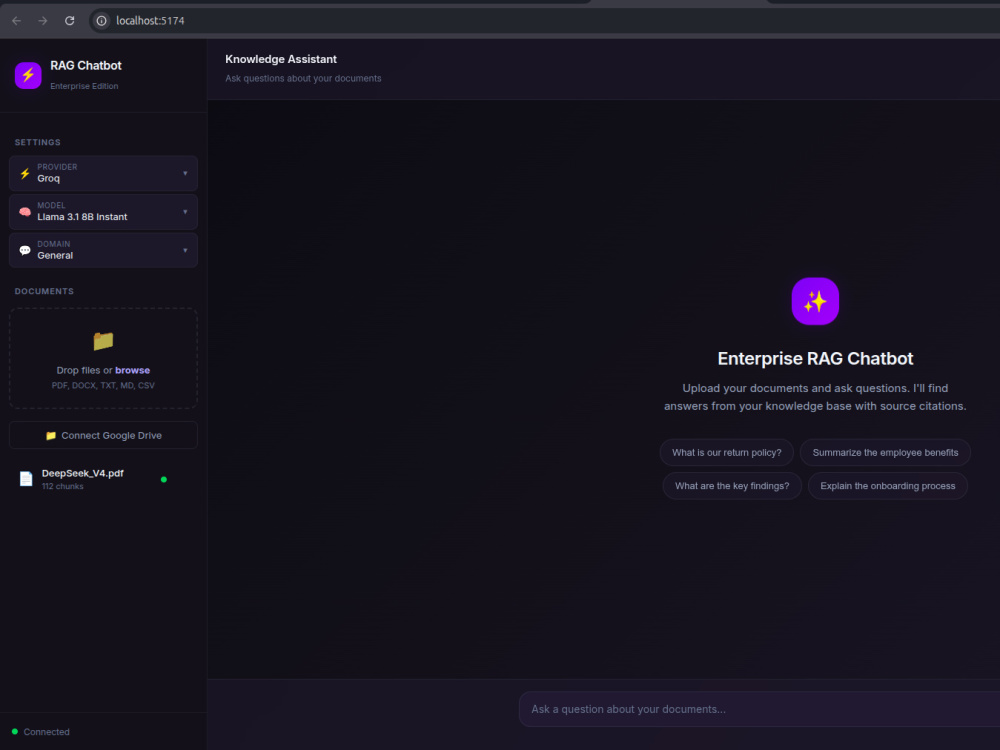This screenshot has height=750, width=1000.
Task: Select suggestion 'What is our return policy?'
Action: (726, 452)
